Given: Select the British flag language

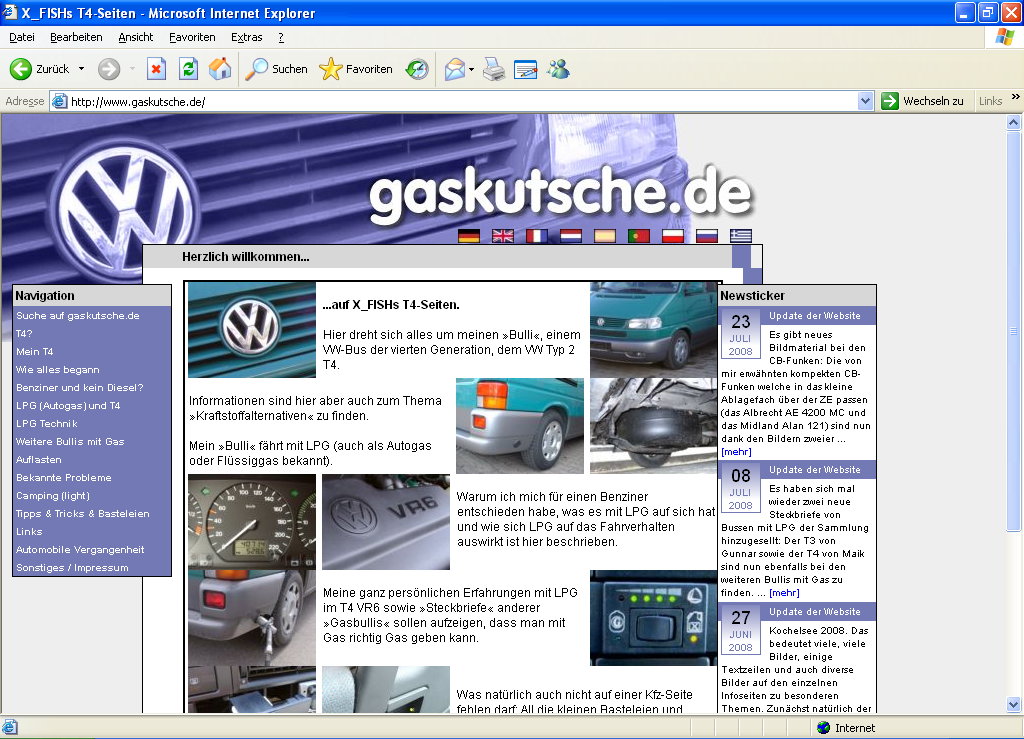Looking at the screenshot, I should point(503,236).
